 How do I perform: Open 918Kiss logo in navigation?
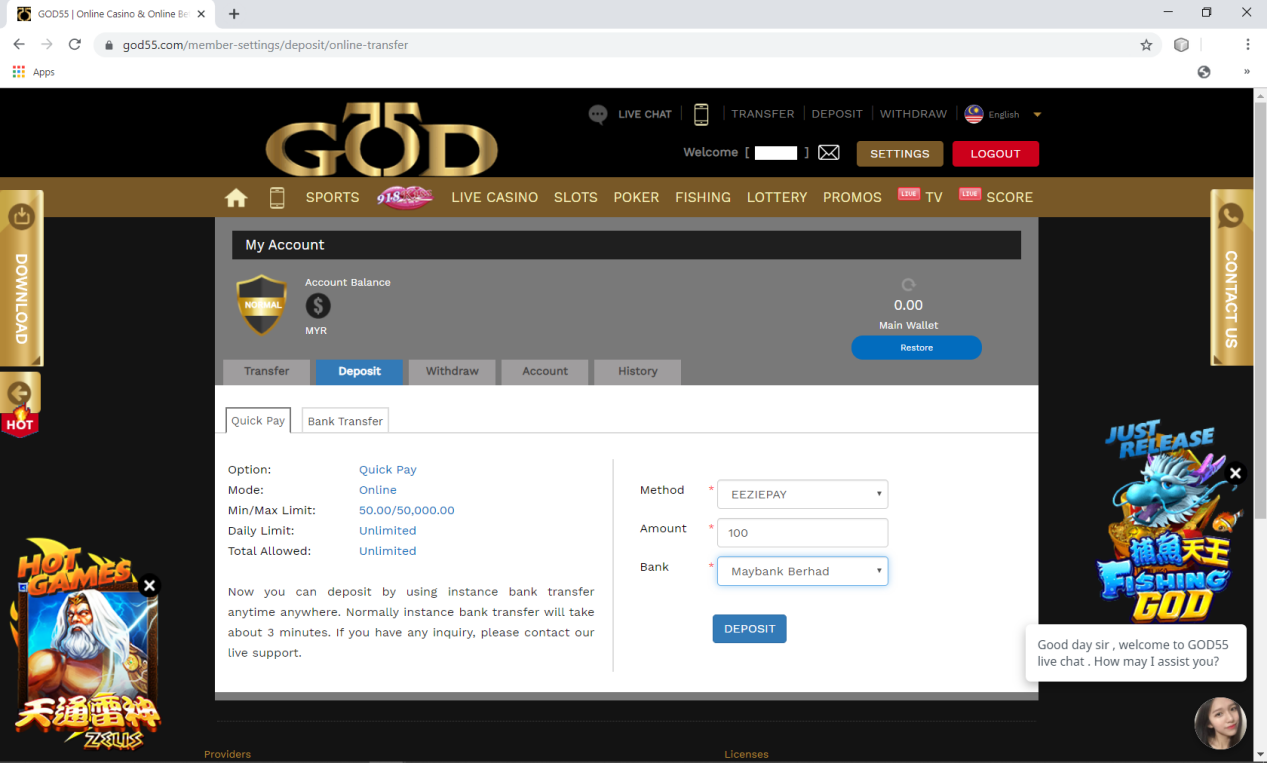coord(405,198)
